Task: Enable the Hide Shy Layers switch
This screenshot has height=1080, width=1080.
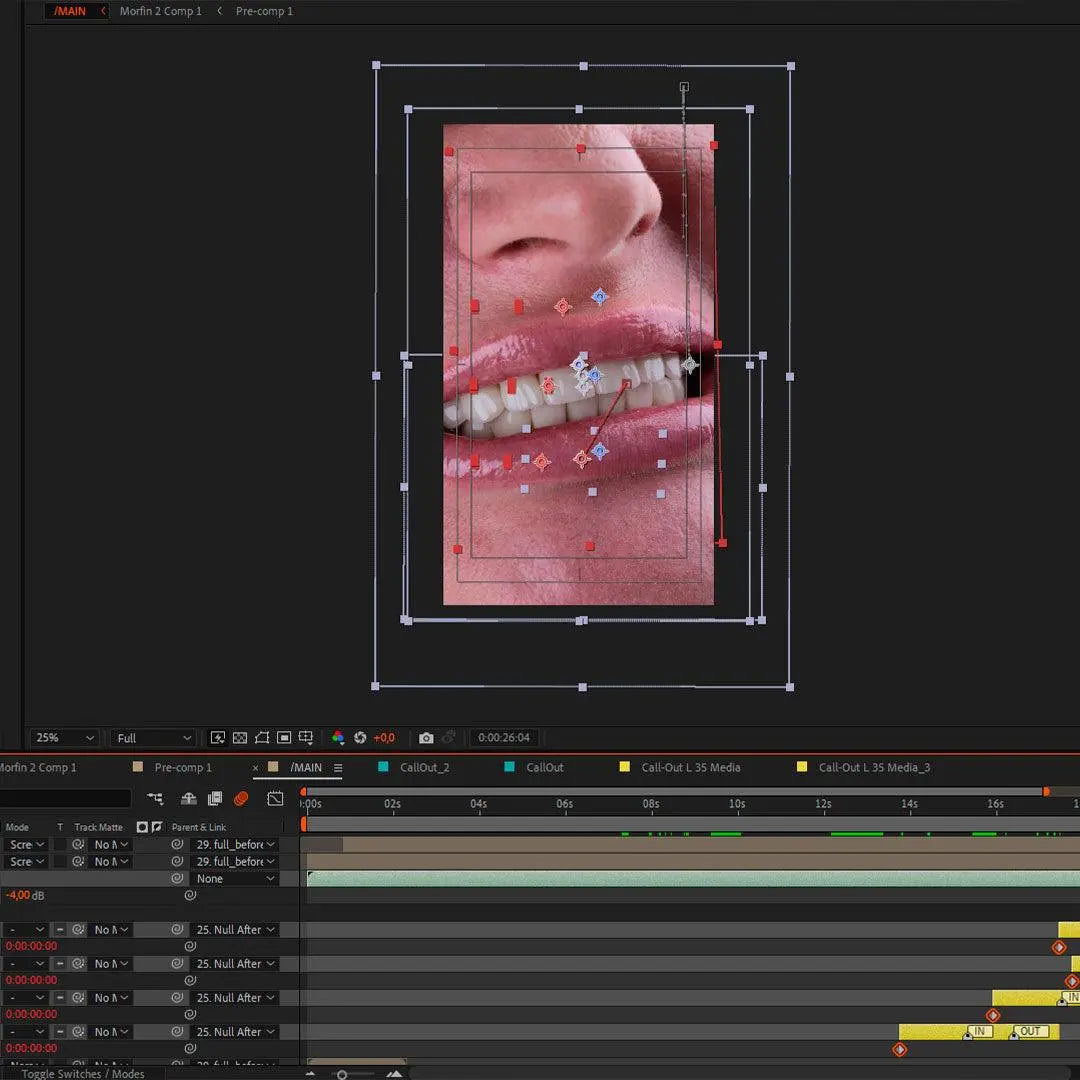Action: point(186,798)
